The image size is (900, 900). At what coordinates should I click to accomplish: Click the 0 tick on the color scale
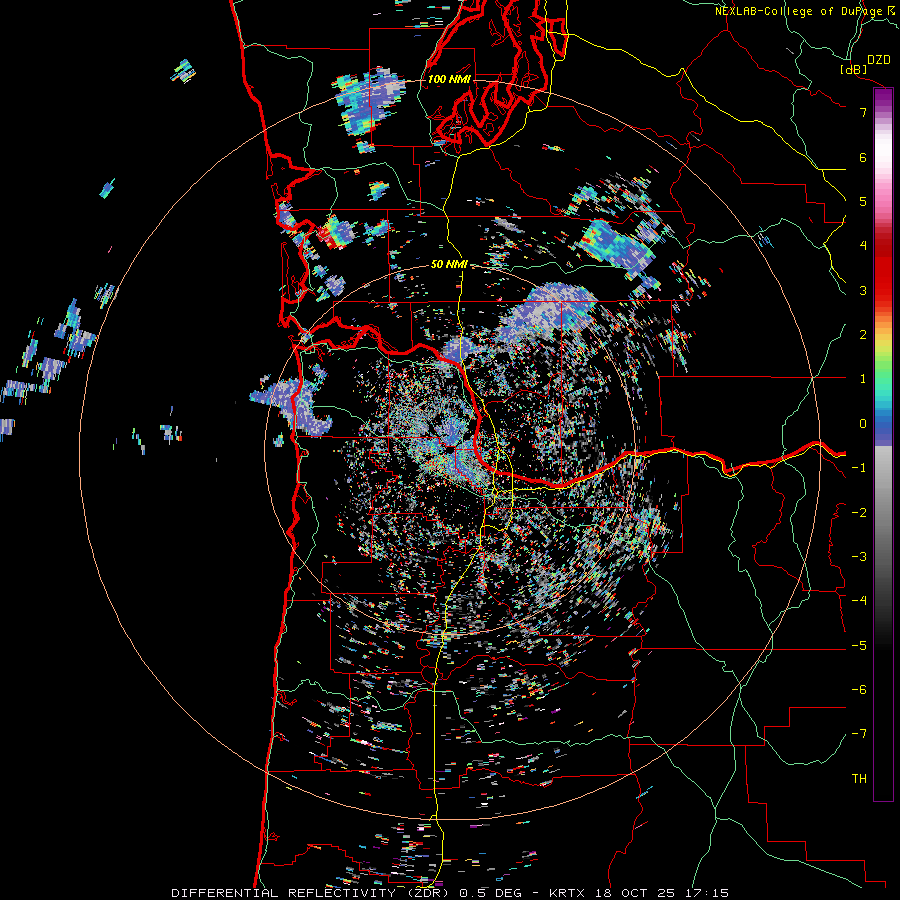click(x=863, y=424)
